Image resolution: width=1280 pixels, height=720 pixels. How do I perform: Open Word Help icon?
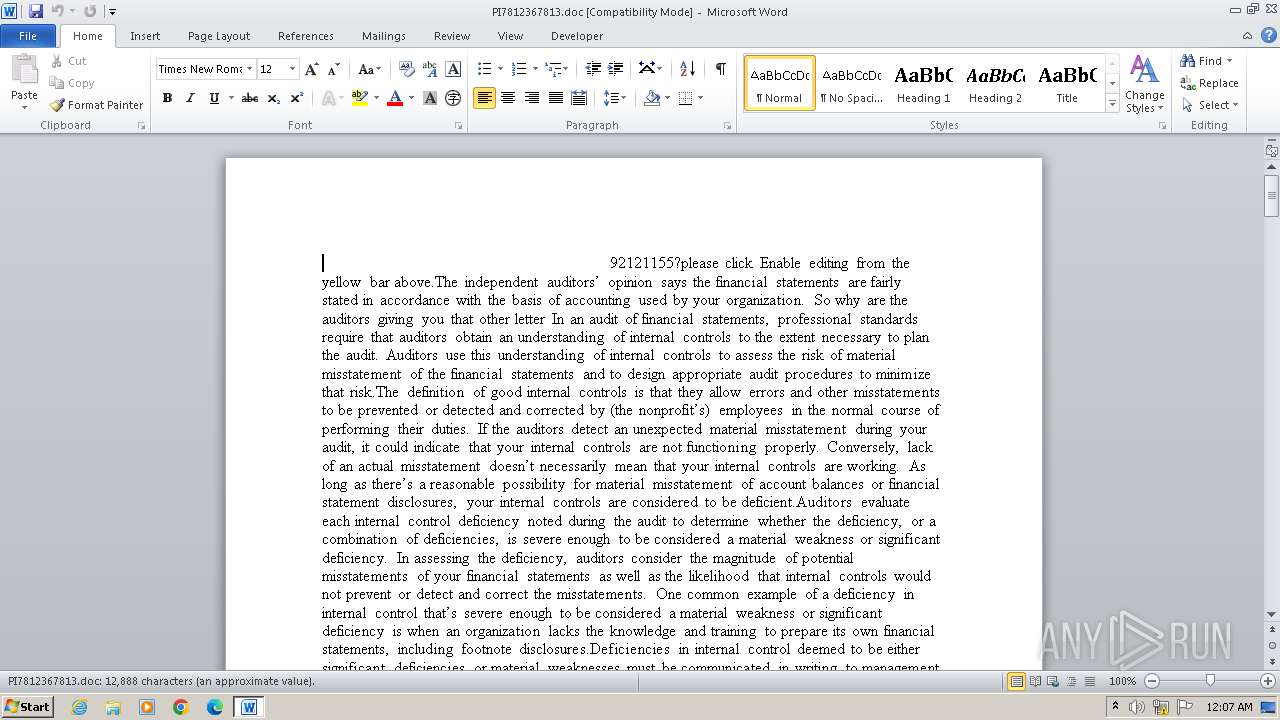point(1268,36)
